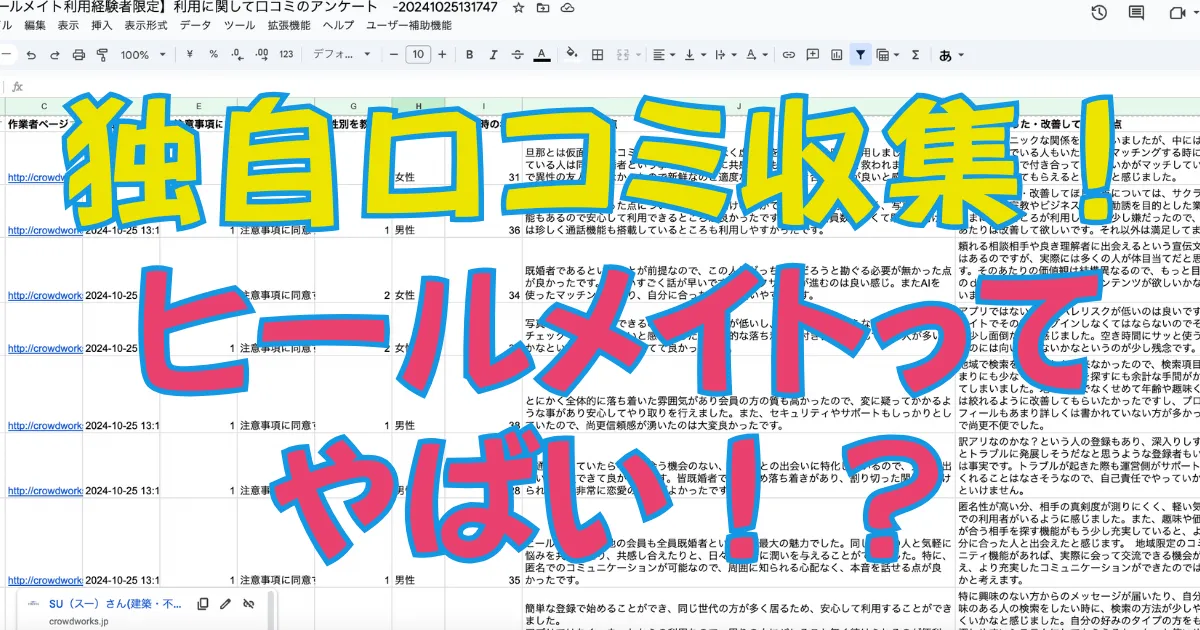Insert a chart from toolbar
The width and height of the screenshot is (1200, 630).
click(x=836, y=55)
